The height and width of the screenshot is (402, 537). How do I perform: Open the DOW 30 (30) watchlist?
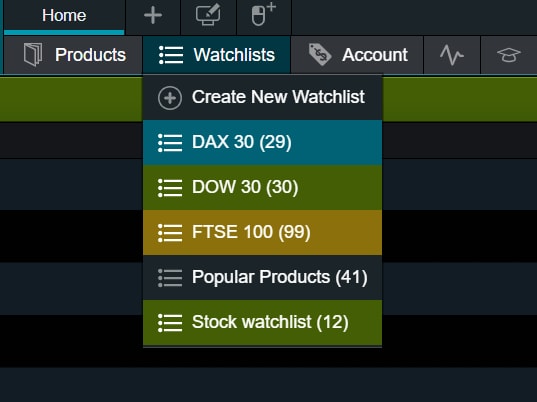tap(262, 187)
